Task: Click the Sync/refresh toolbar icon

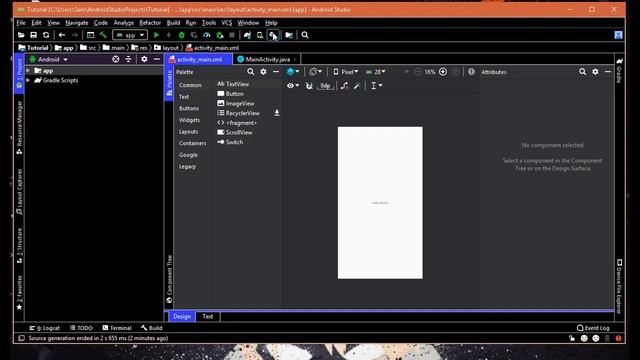Action: tap(46, 35)
